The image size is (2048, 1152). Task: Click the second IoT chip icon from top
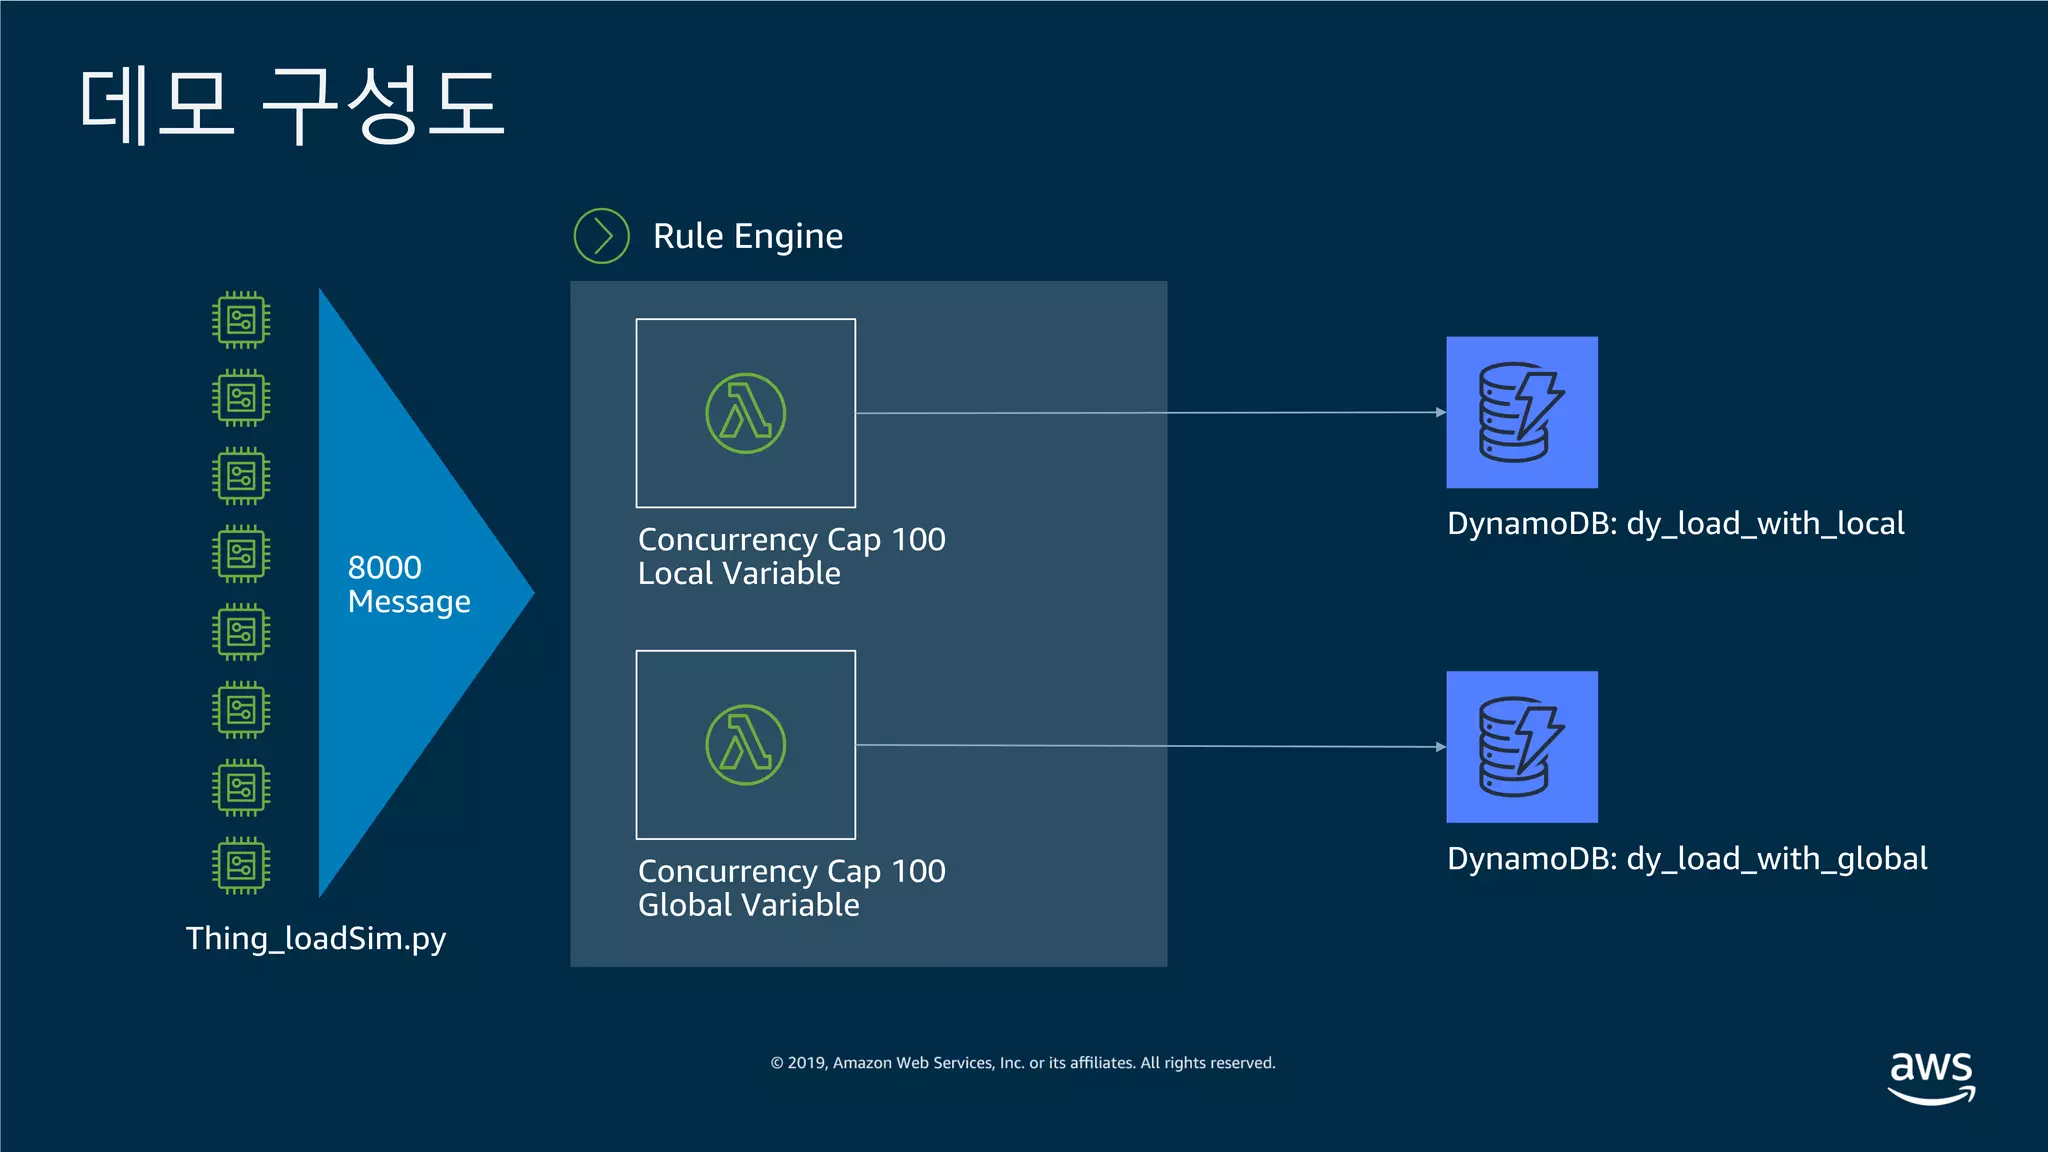(x=241, y=398)
